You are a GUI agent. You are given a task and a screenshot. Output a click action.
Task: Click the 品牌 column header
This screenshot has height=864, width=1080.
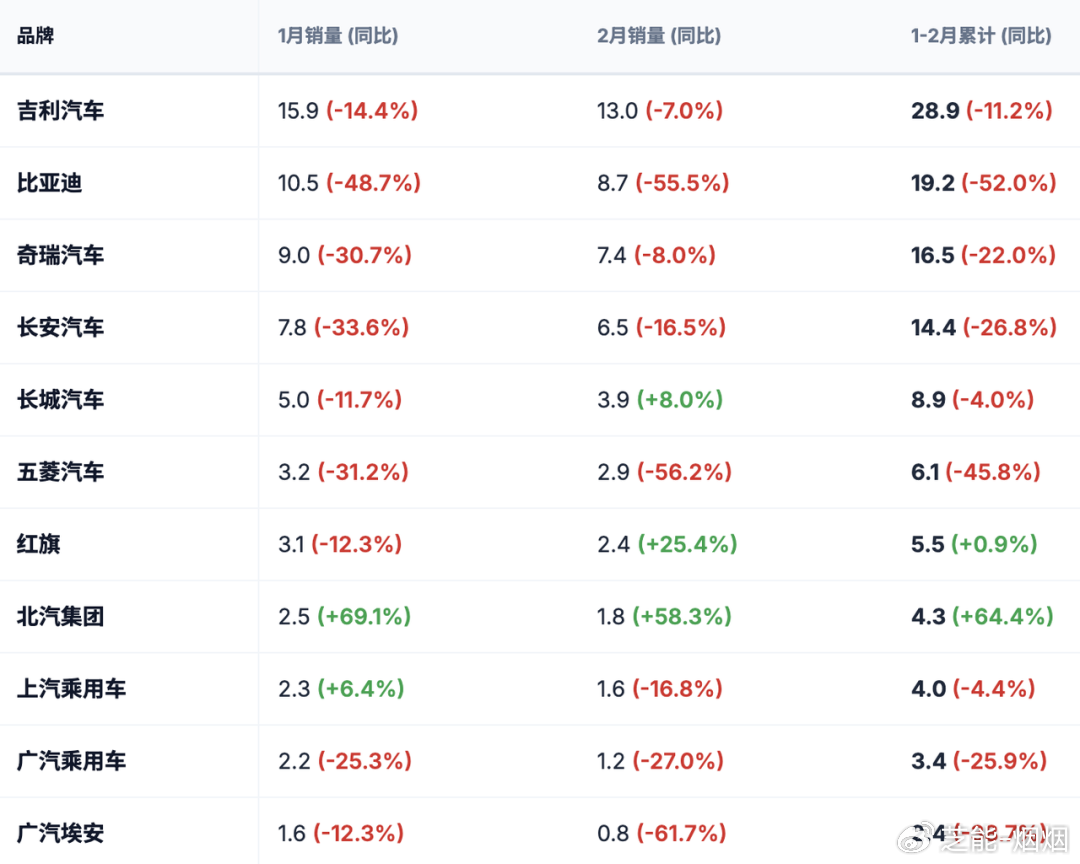35,36
